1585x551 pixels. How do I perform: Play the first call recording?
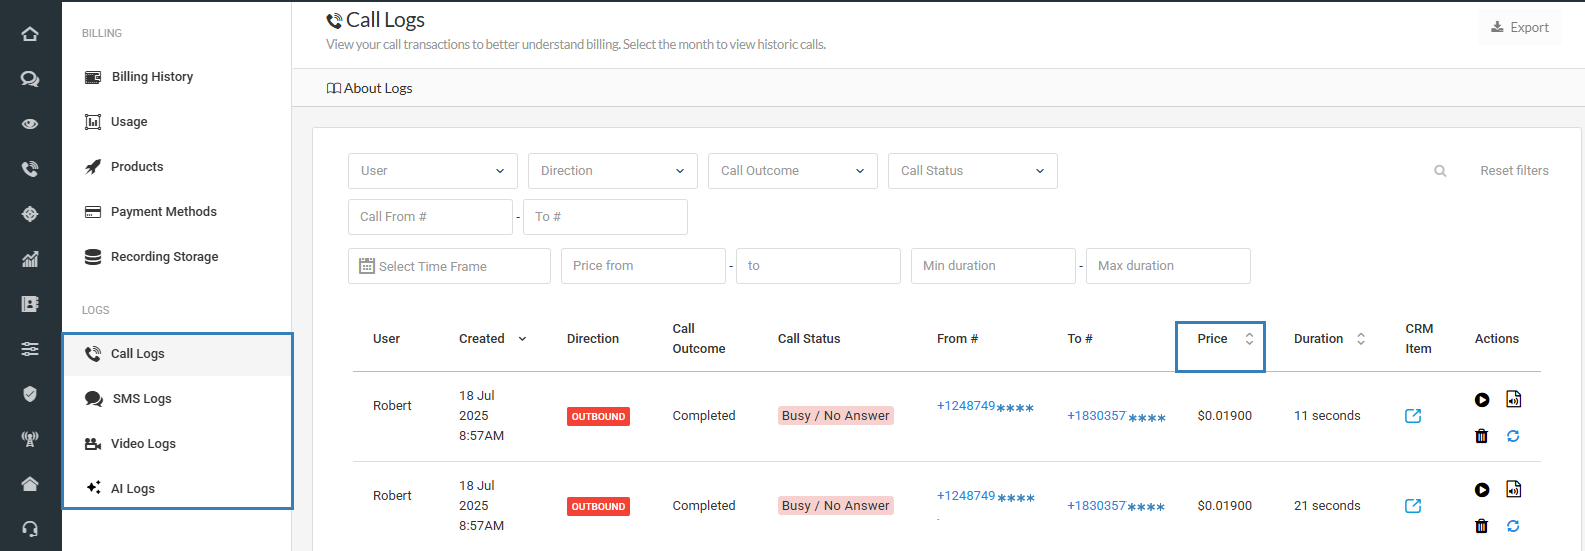(1482, 400)
